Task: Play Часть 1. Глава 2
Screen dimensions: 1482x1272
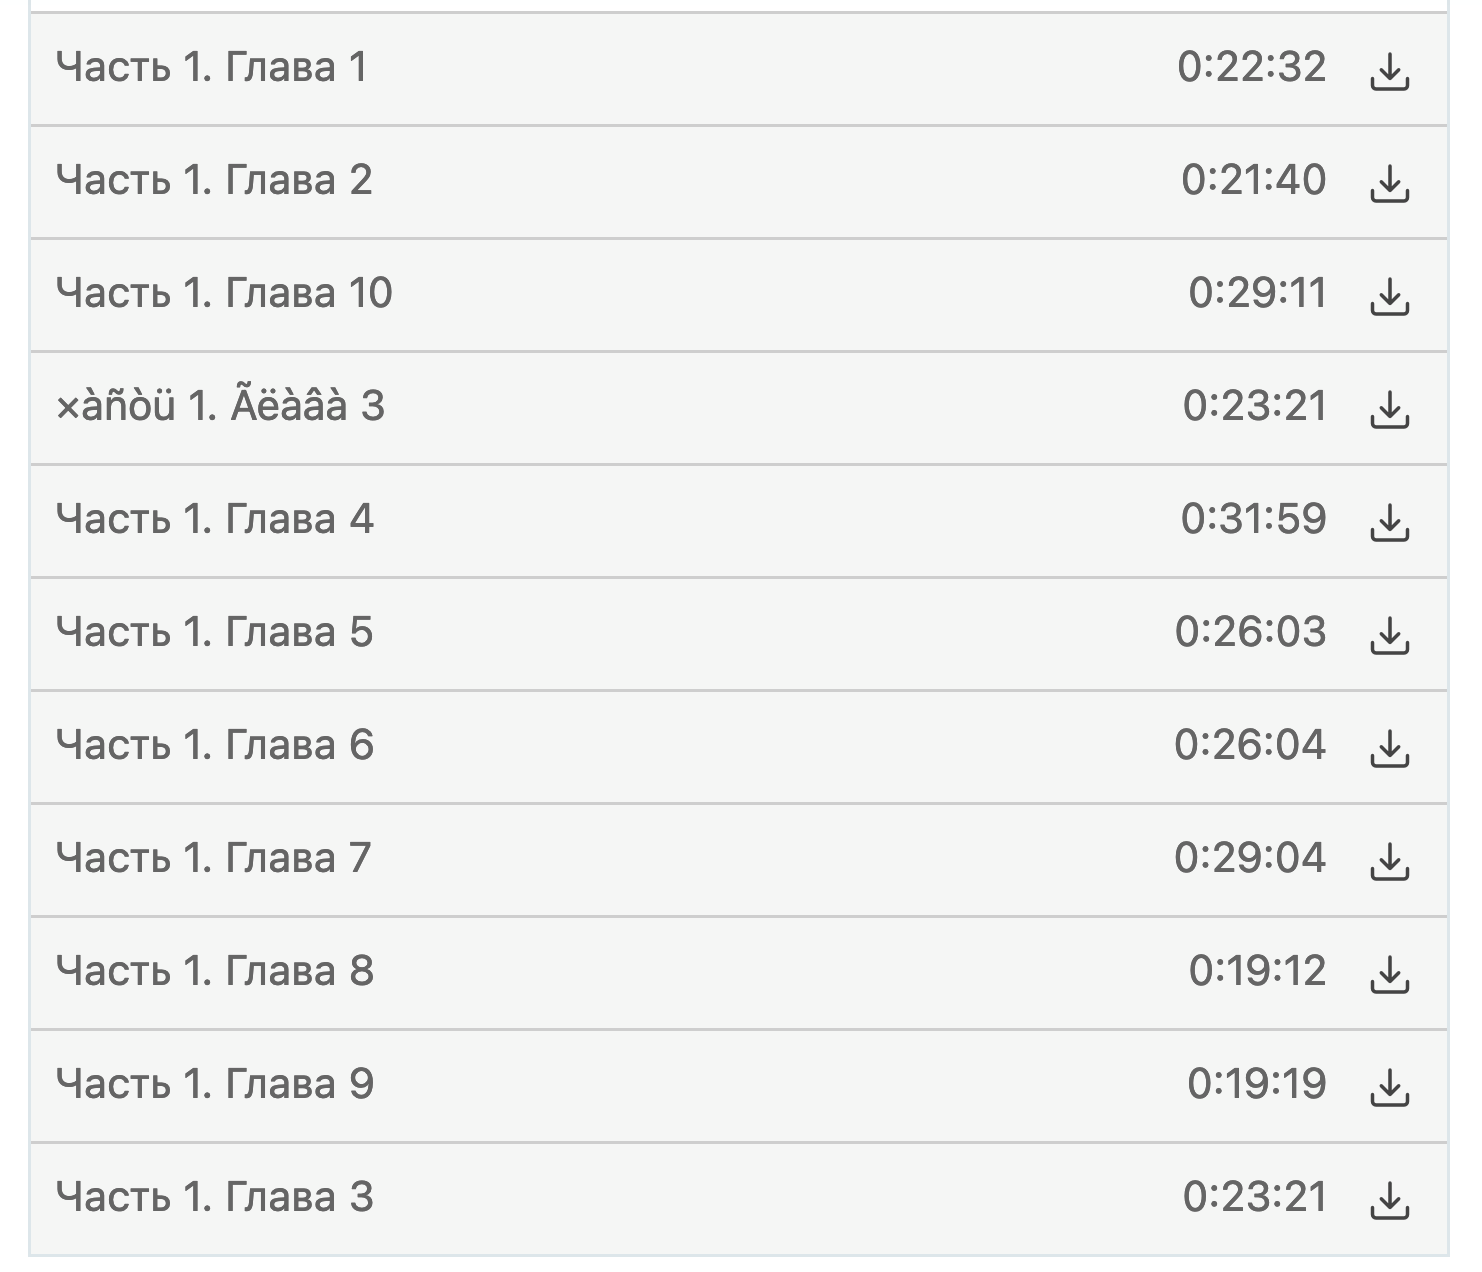Action: [x=214, y=181]
